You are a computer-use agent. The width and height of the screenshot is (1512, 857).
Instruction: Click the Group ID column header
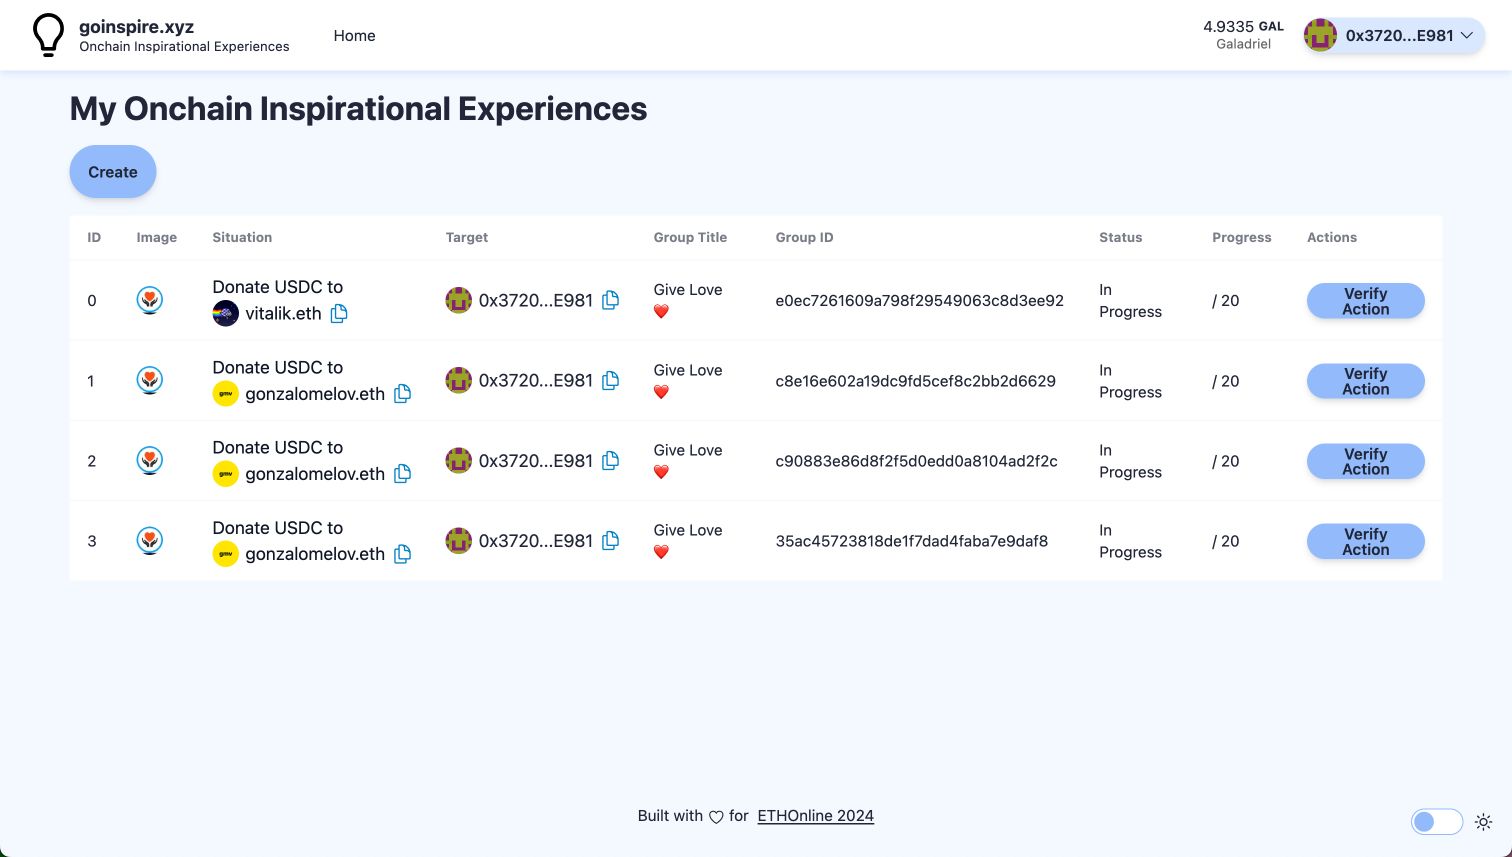[804, 237]
